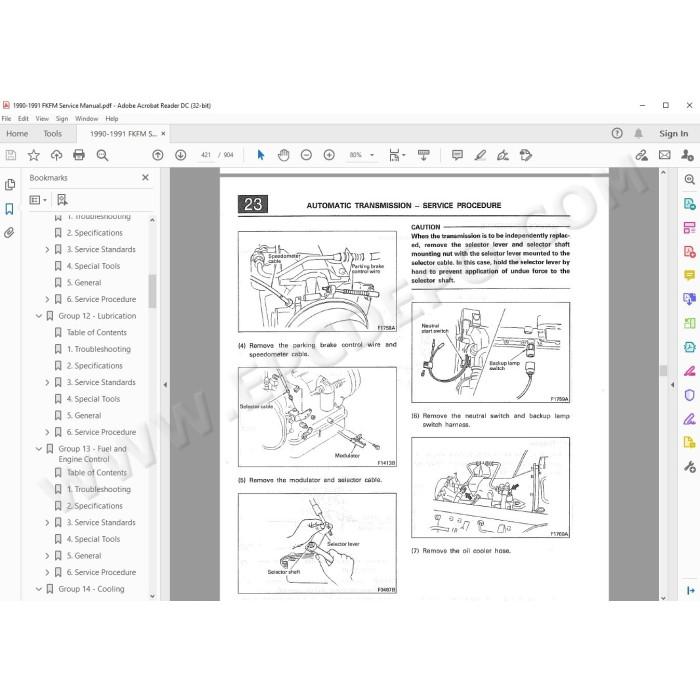Close the Bookmarks panel
Viewport: 700px width, 700px height.
pyautogui.click(x=145, y=177)
